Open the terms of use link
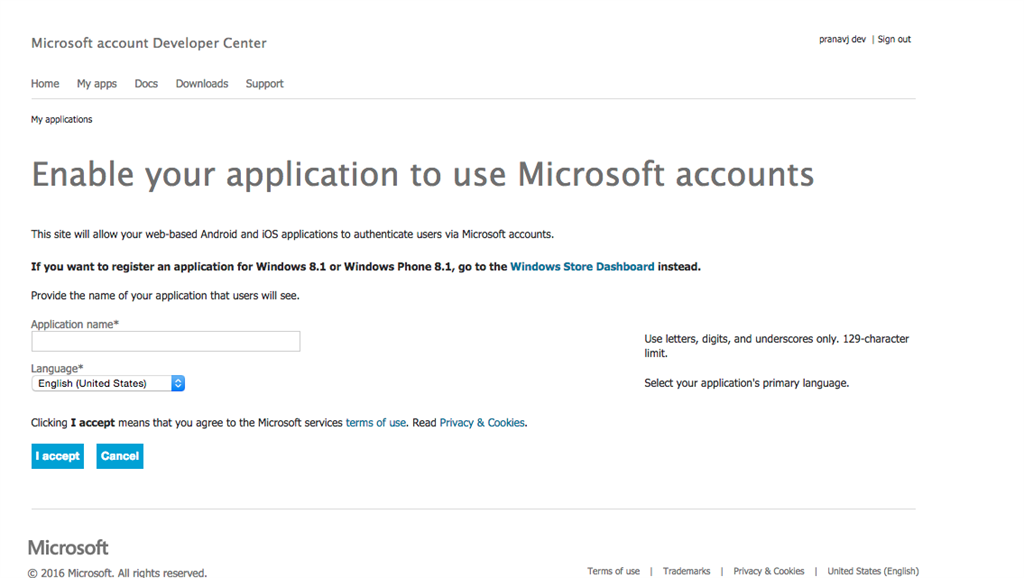 376,423
